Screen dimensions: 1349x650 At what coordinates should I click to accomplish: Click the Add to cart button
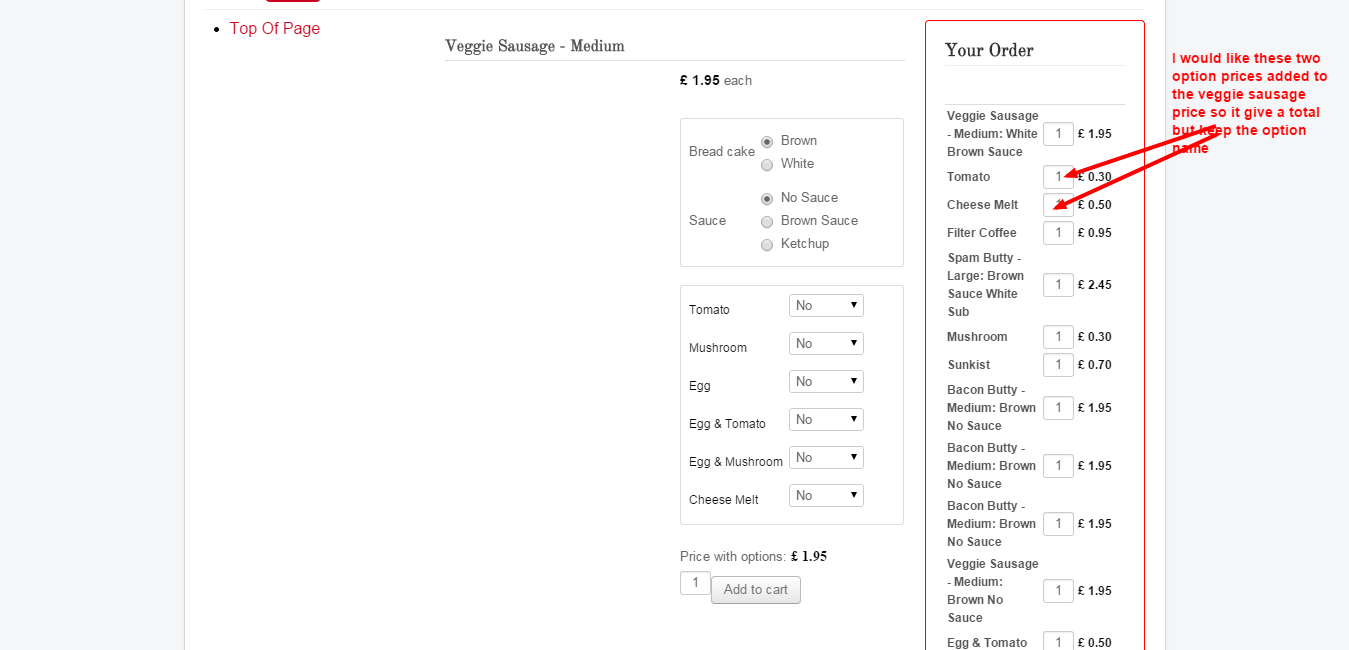(x=755, y=590)
